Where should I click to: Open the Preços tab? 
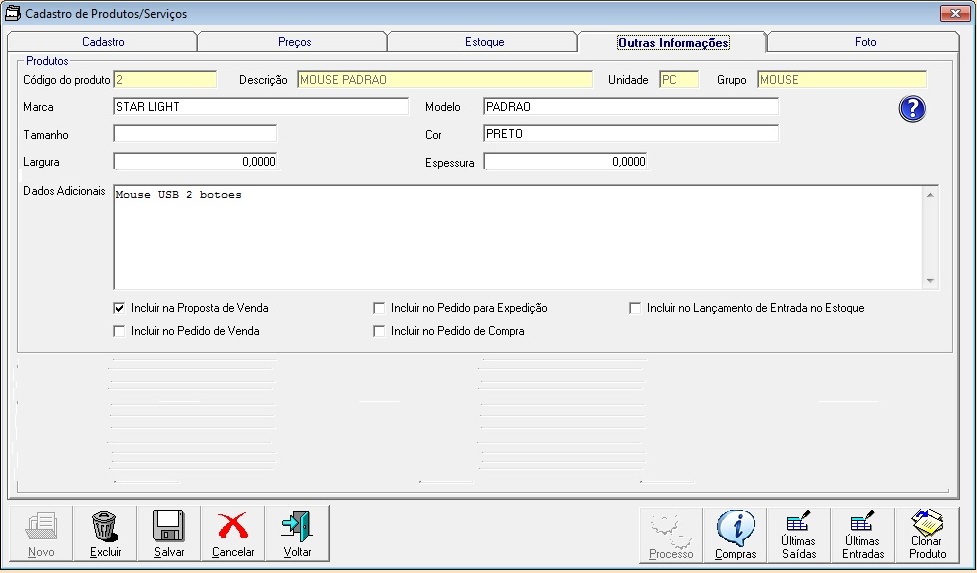(x=294, y=42)
